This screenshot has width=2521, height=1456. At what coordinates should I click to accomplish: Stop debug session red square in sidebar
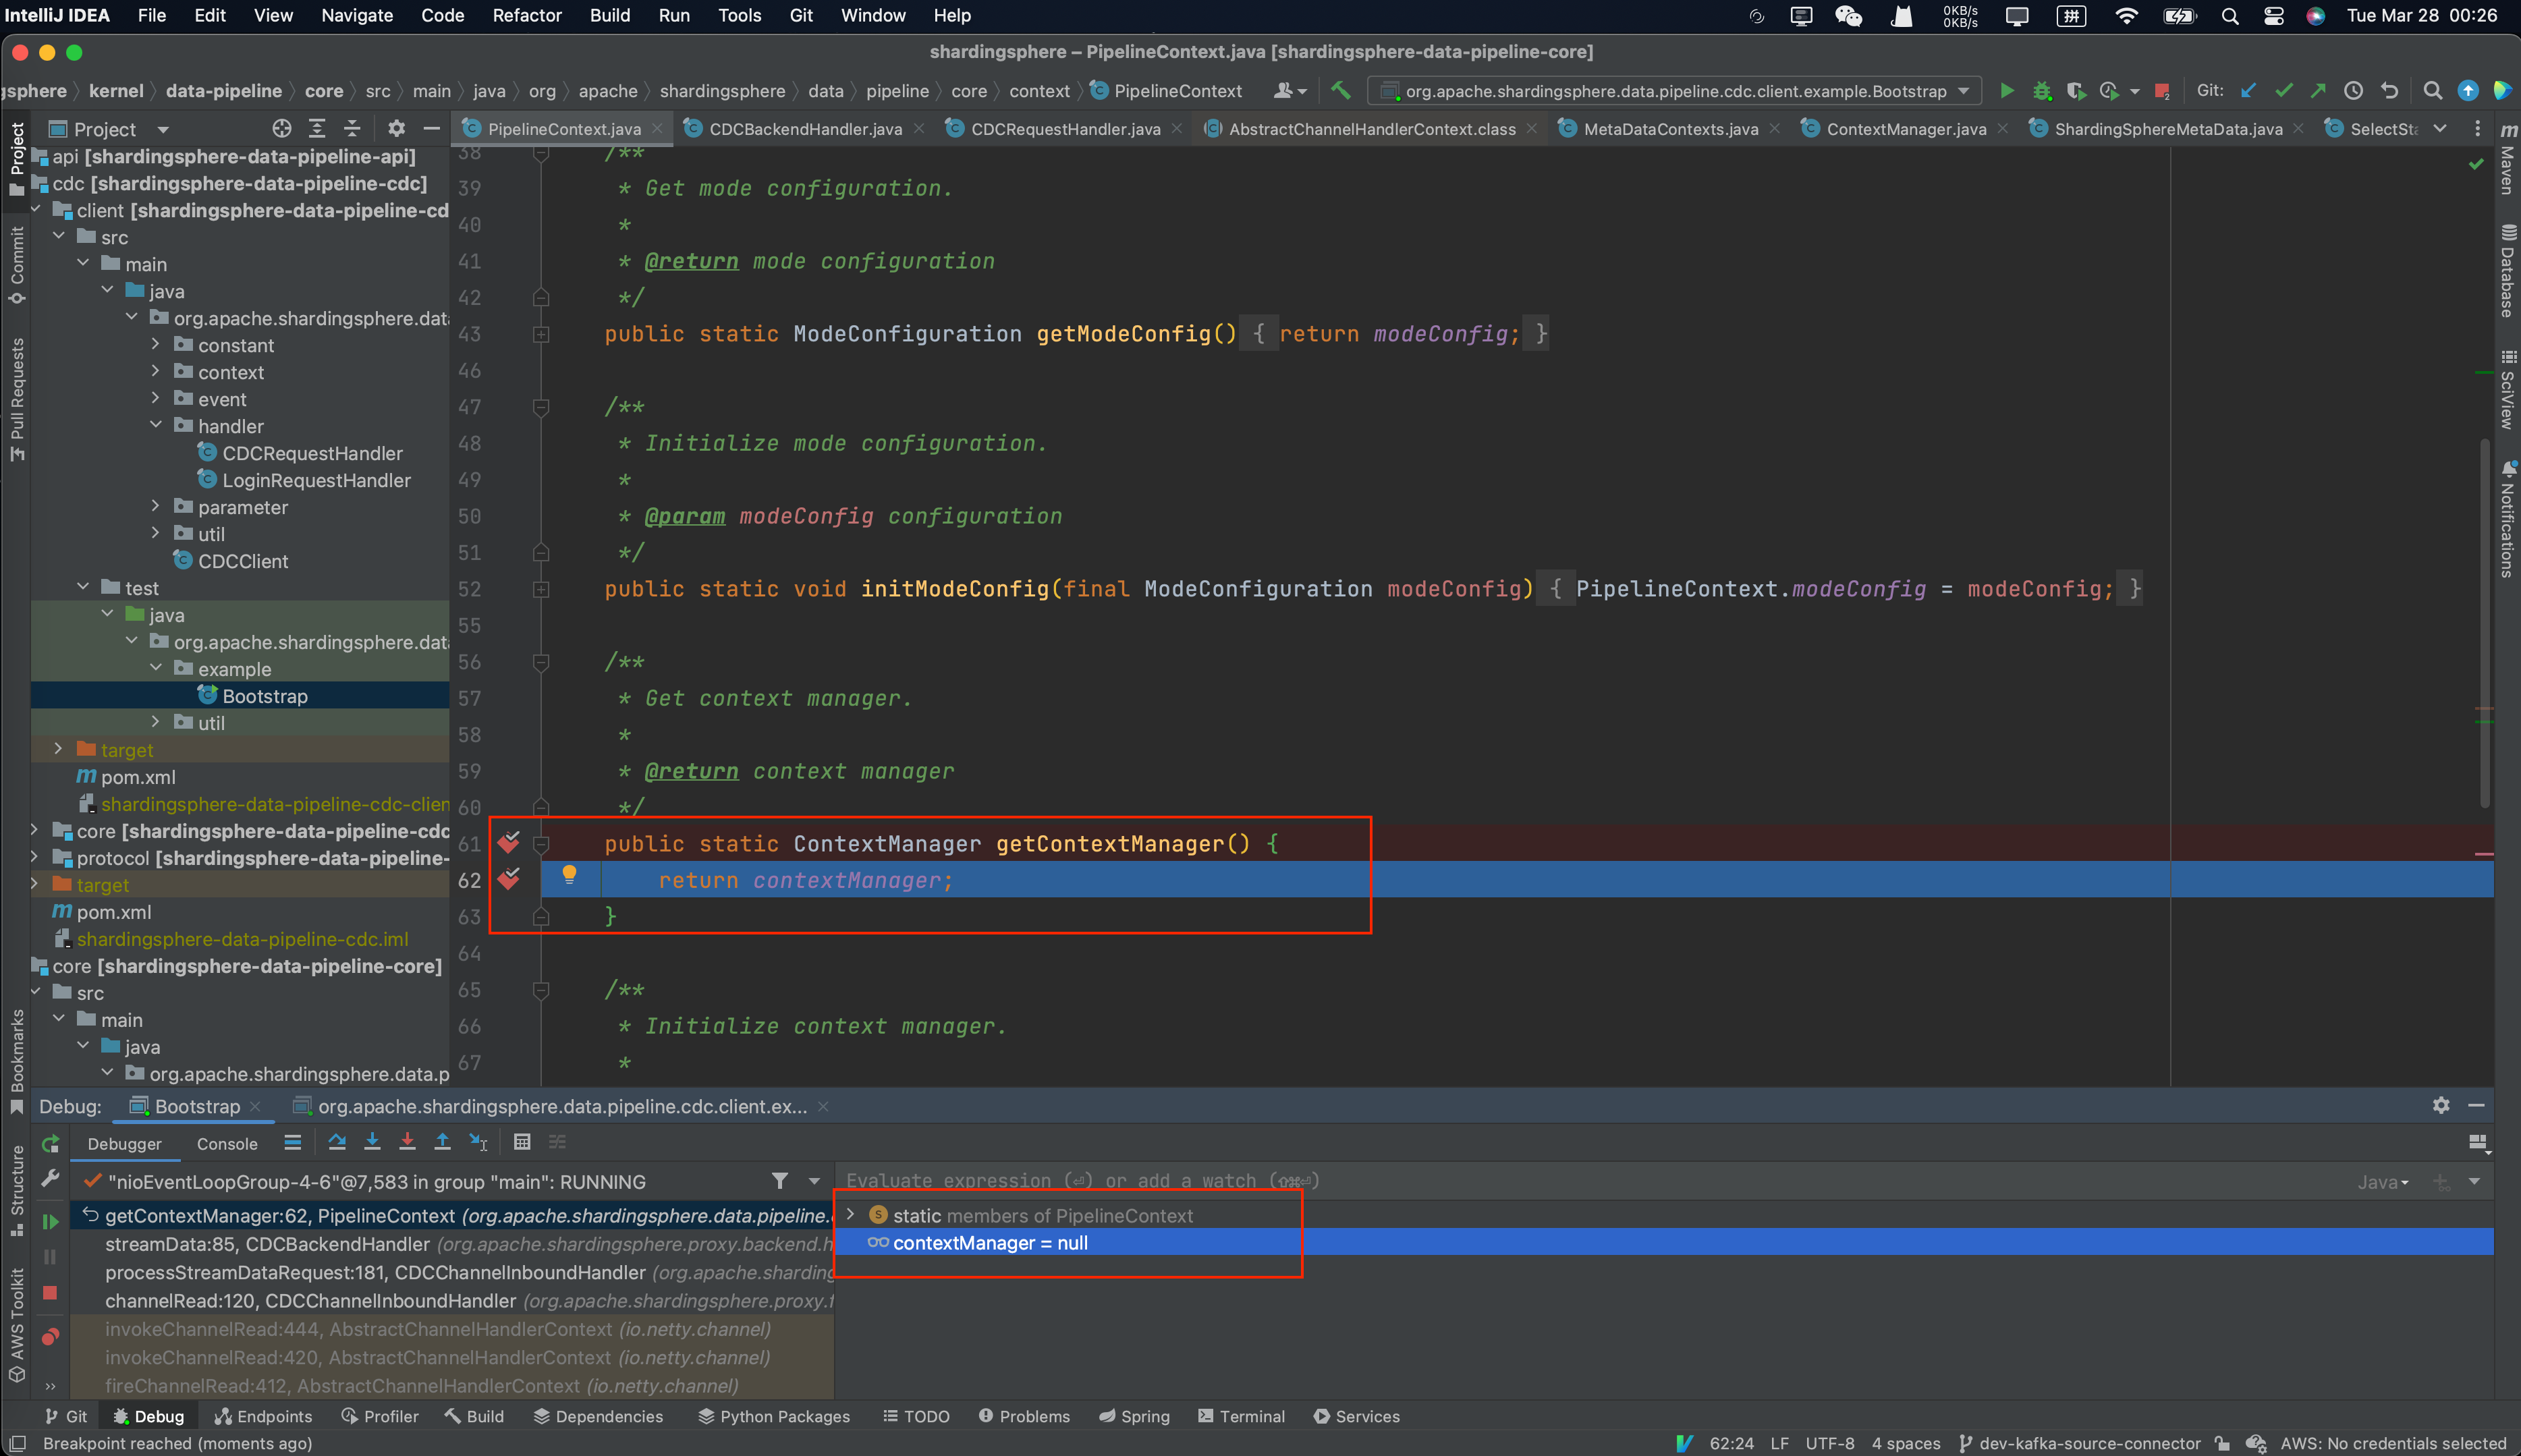point(50,1293)
